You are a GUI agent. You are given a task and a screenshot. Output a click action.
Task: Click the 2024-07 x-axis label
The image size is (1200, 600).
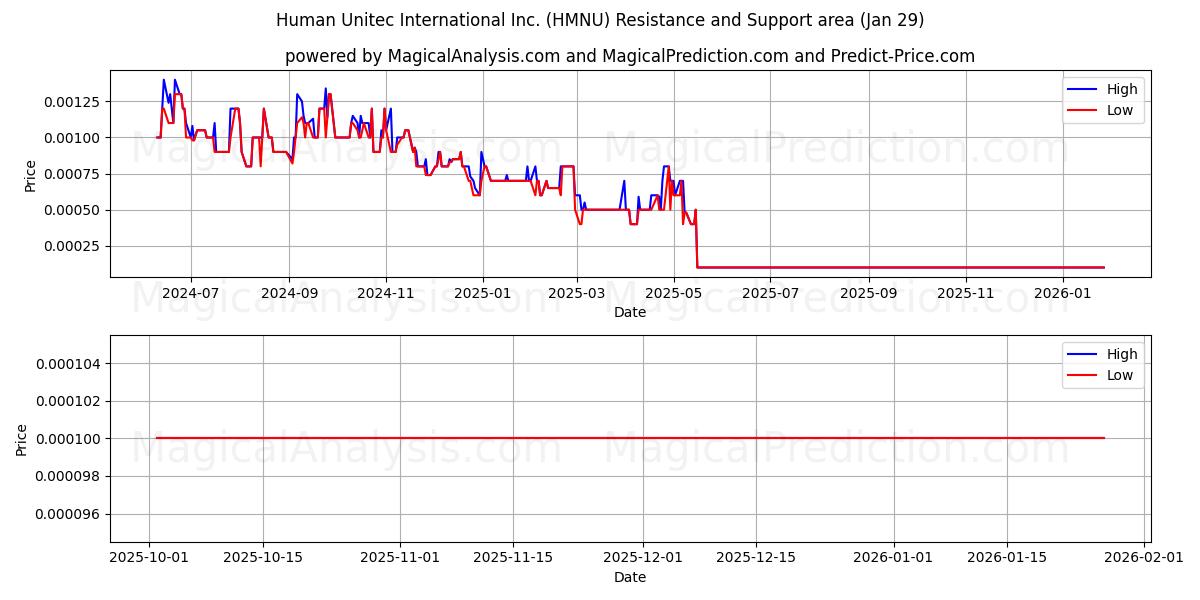pyautogui.click(x=190, y=294)
